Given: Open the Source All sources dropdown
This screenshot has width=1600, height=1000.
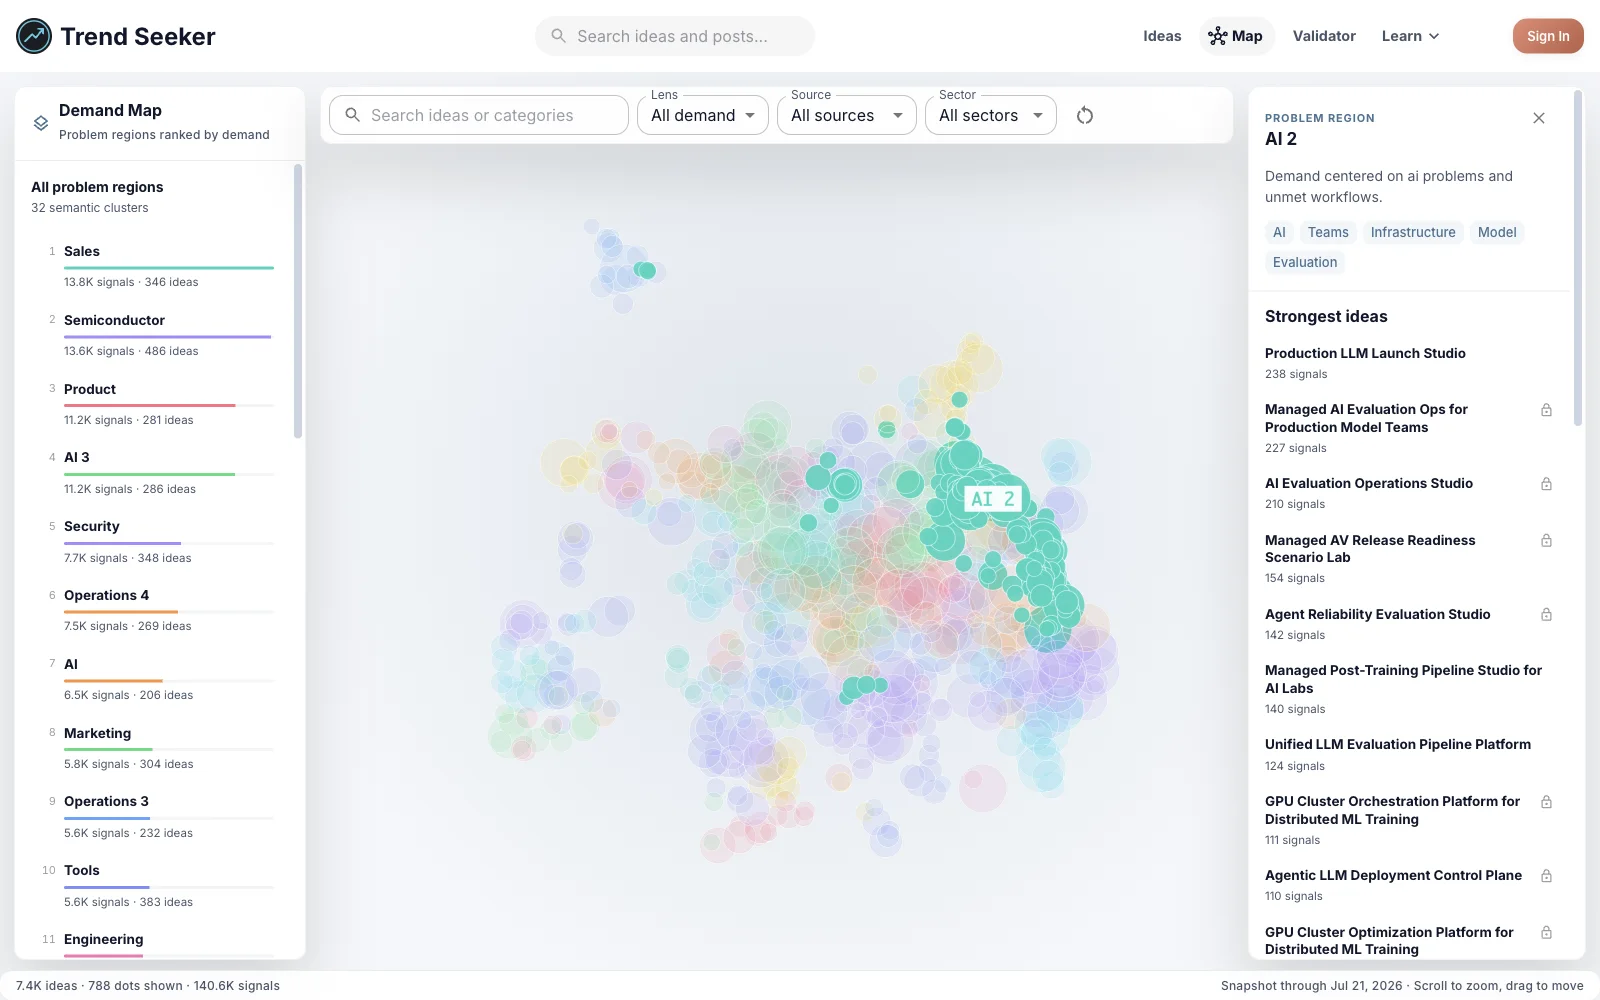Looking at the screenshot, I should [x=847, y=115].
